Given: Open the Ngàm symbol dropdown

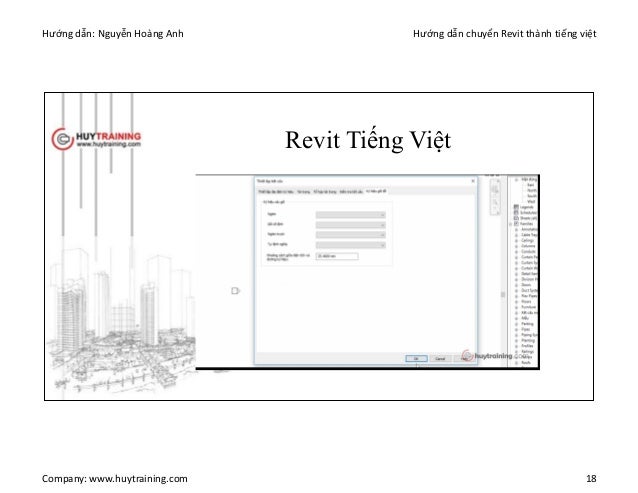Looking at the screenshot, I should pos(350,215).
